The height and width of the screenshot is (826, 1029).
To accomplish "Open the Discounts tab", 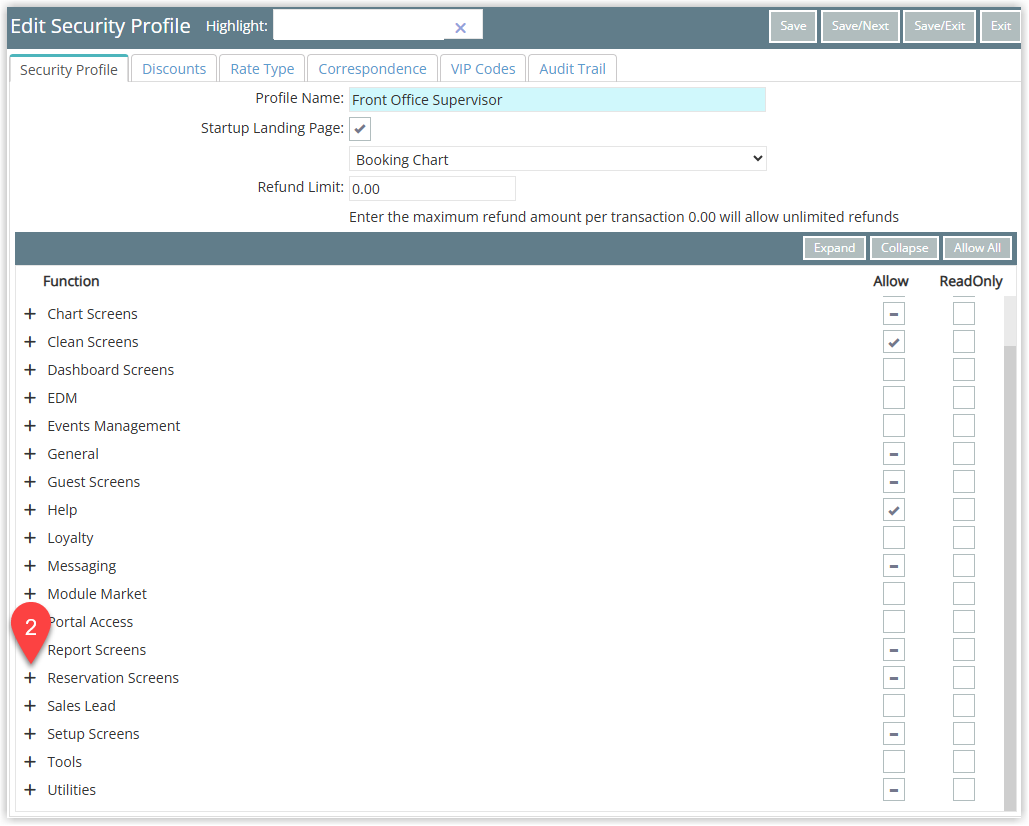I will [174, 69].
